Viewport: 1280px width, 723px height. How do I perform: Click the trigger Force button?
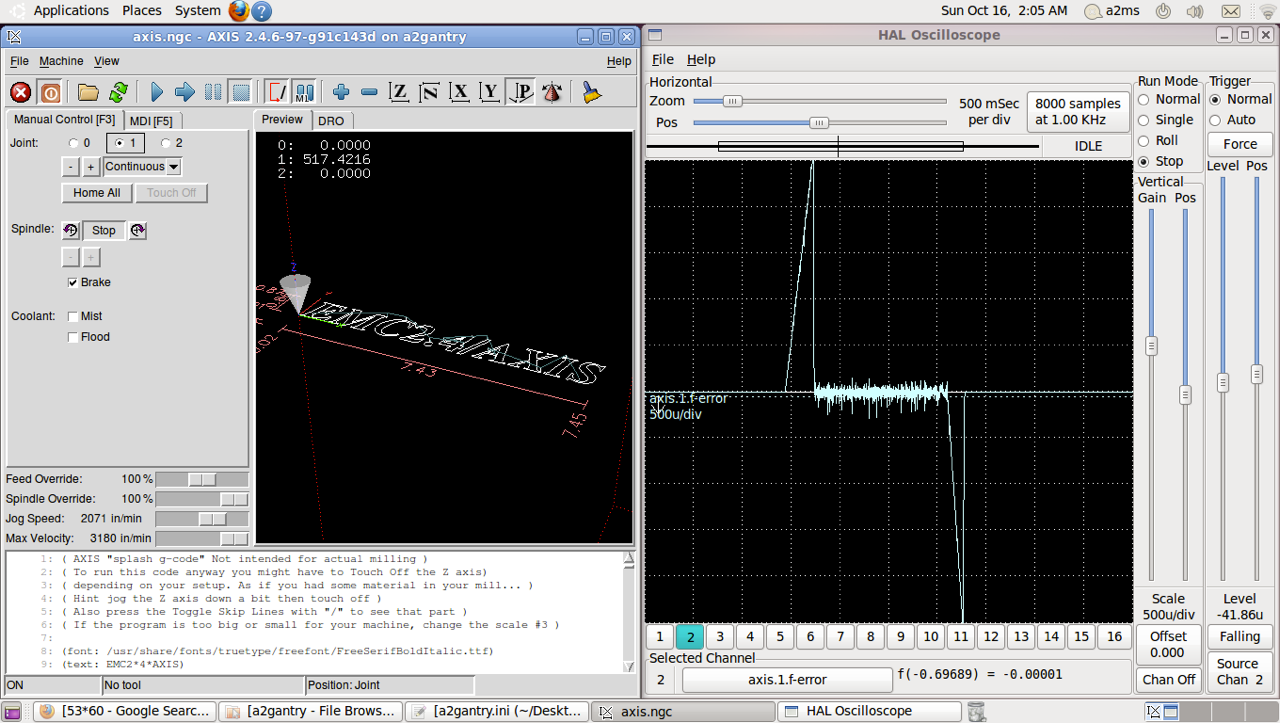[x=1240, y=144]
